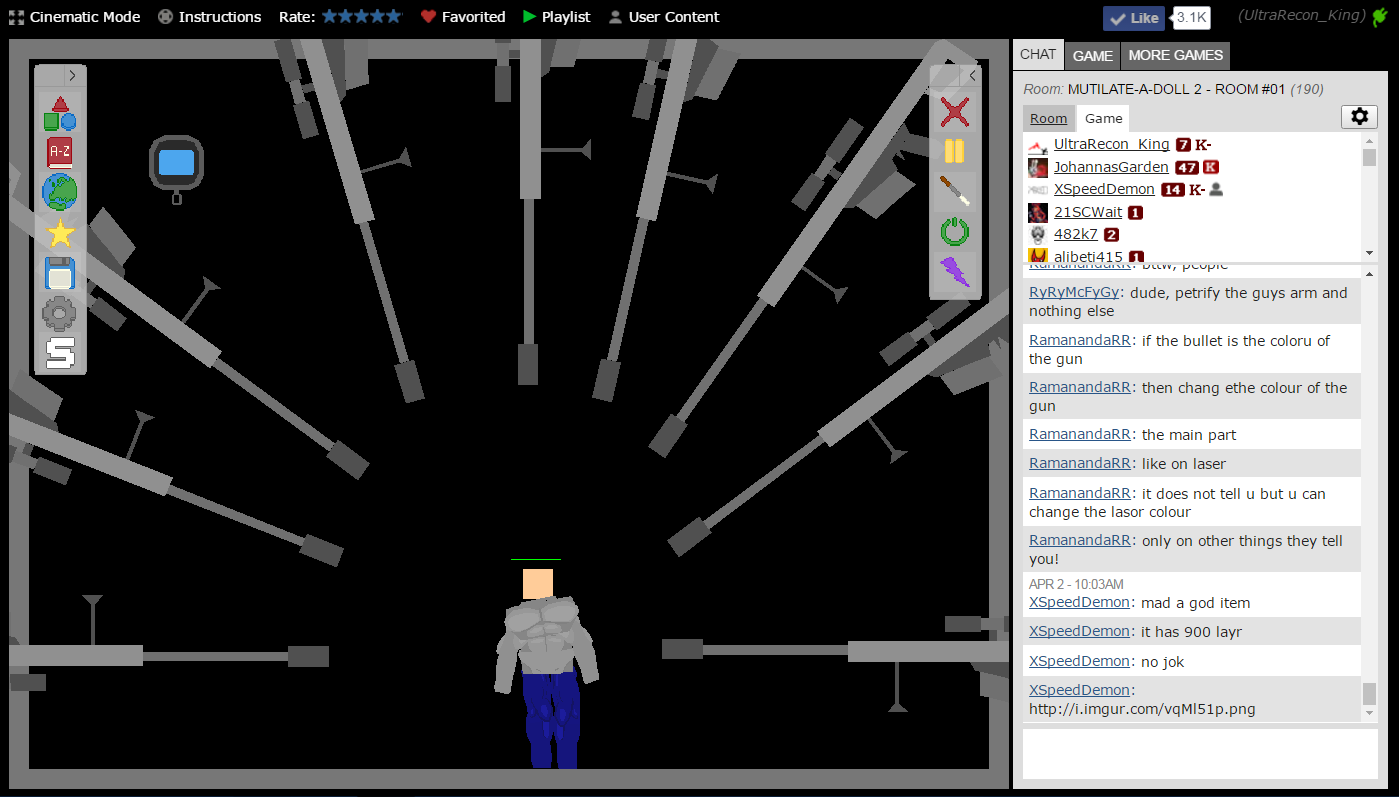Viewport: 1399px width, 797px height.
Task: Open 21SCWait profile link
Action: (1088, 212)
